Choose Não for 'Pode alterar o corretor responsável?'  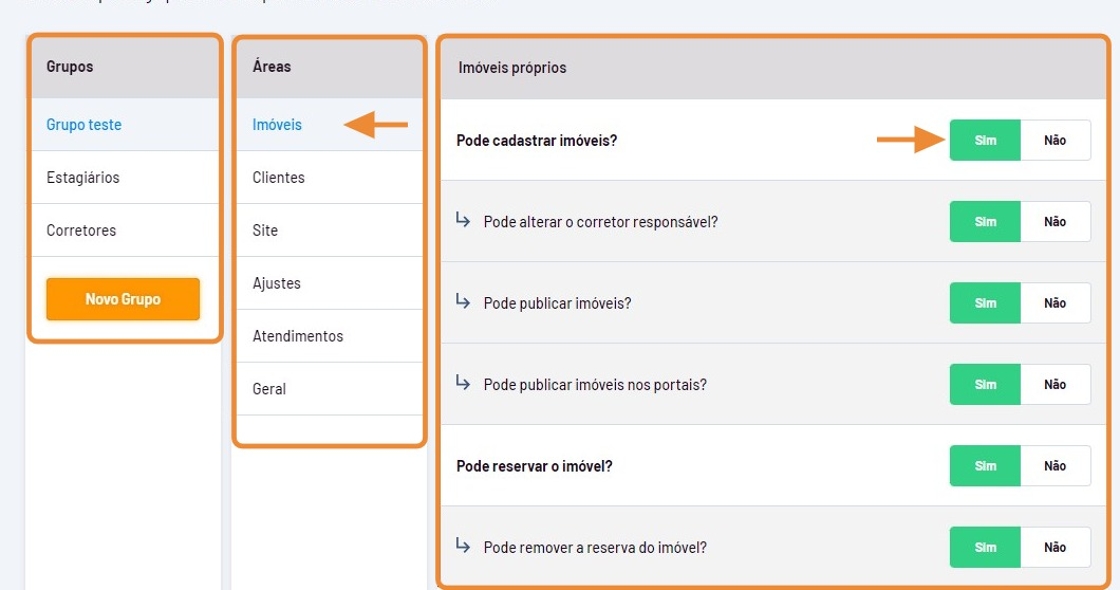click(x=1055, y=222)
